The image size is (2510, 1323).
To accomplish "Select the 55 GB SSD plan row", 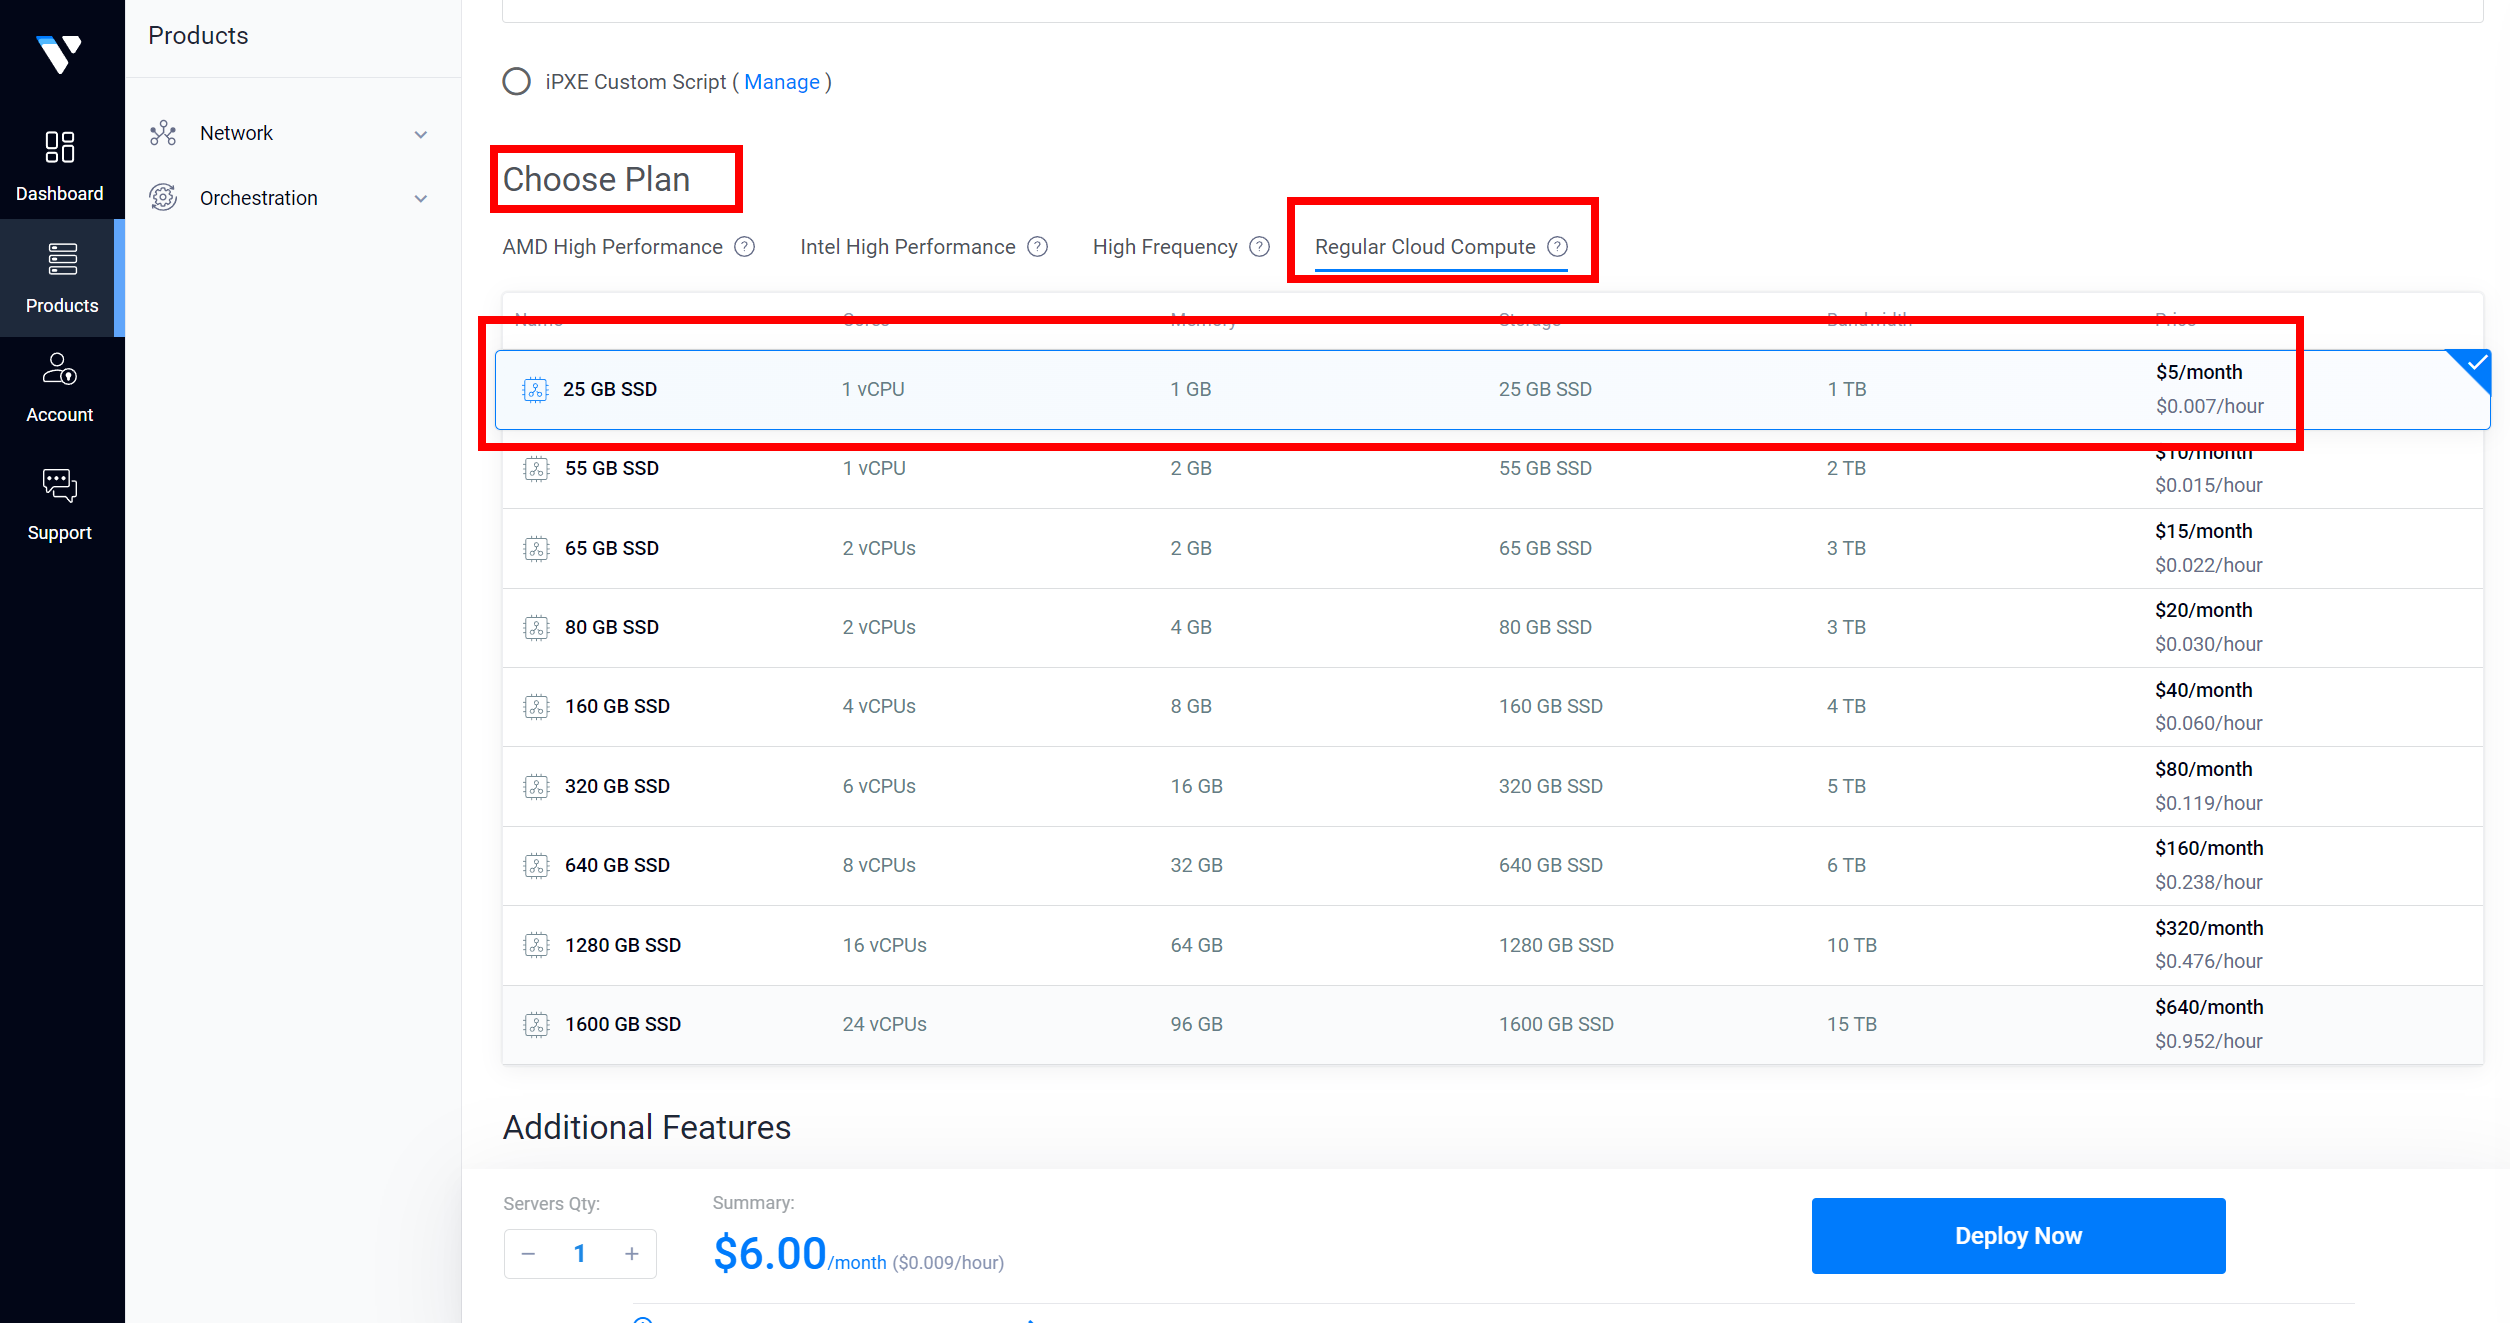I will (1200, 469).
